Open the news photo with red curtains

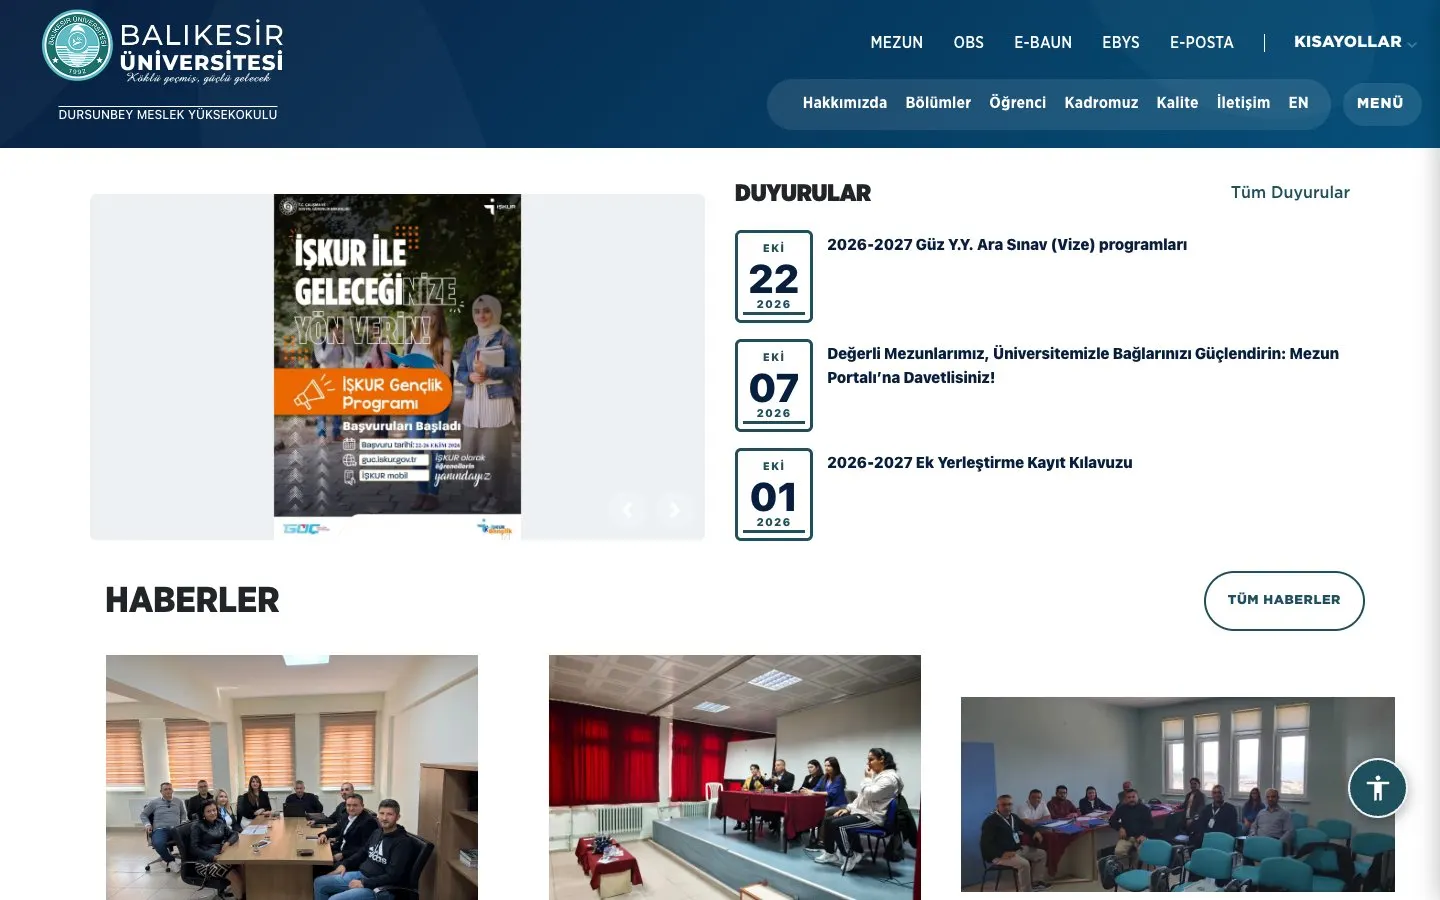click(x=735, y=777)
